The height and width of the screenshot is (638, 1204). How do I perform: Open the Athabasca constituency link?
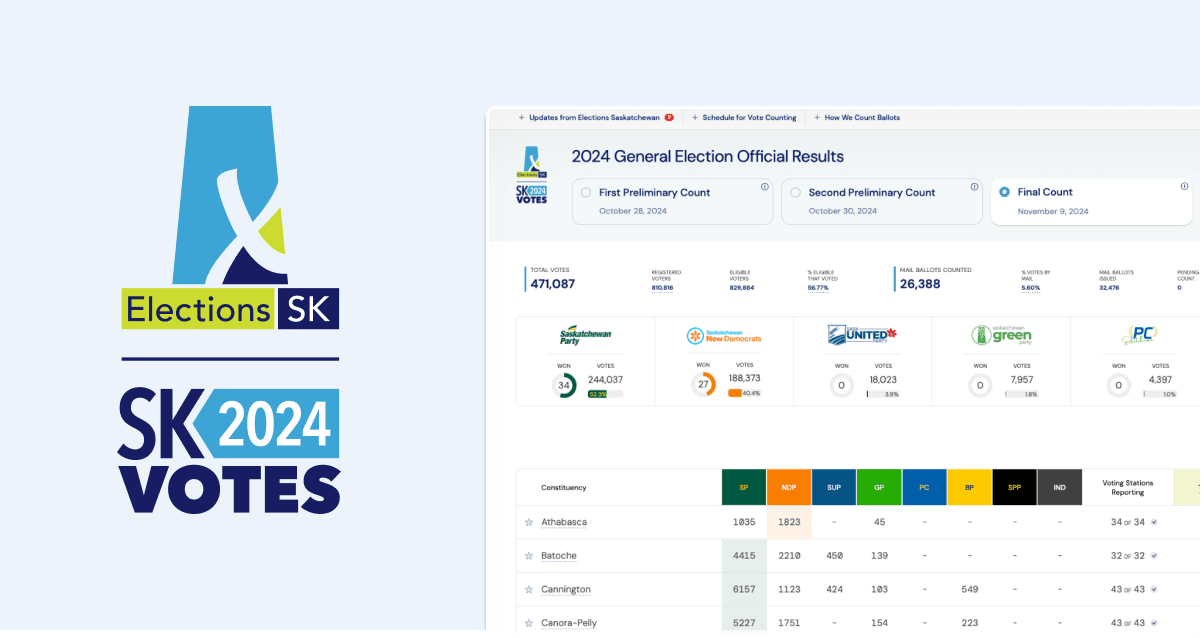(x=564, y=522)
